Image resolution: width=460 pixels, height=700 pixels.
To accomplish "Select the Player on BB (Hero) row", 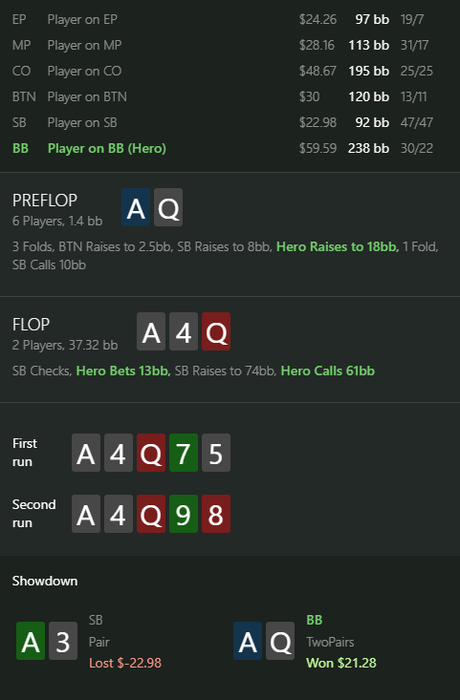I will click(x=223, y=148).
